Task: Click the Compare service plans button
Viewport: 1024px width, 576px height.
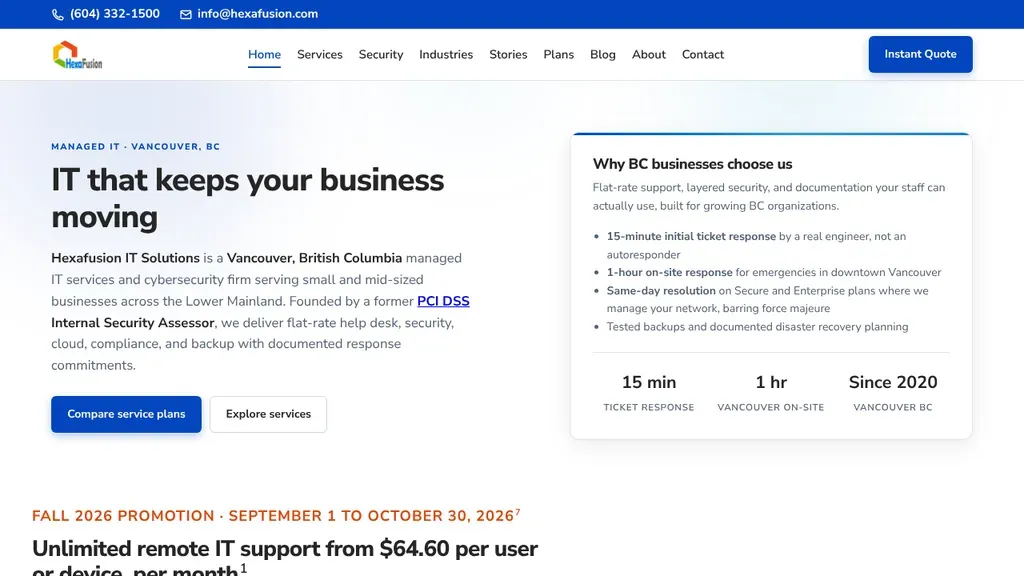Action: 126,414
